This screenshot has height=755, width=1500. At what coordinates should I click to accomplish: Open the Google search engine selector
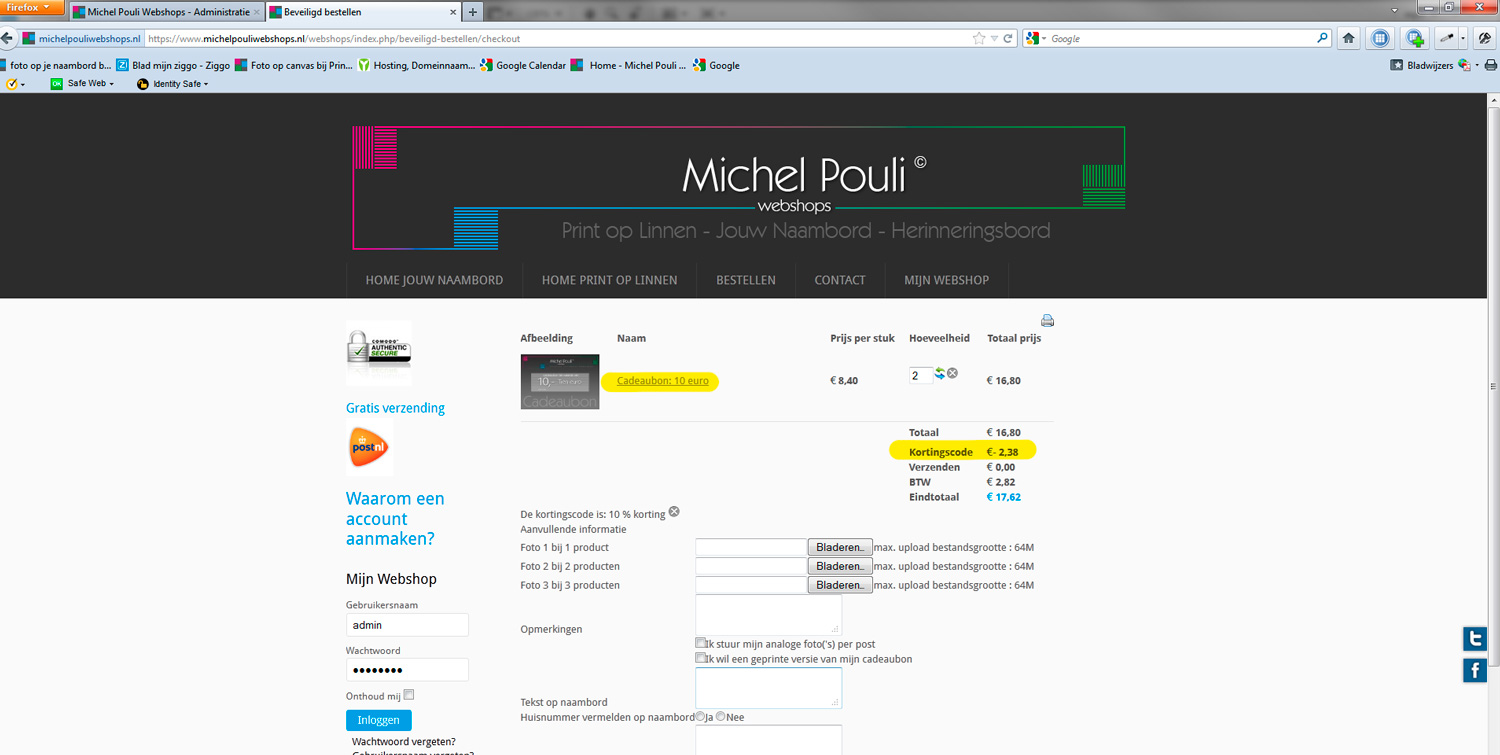point(1036,38)
